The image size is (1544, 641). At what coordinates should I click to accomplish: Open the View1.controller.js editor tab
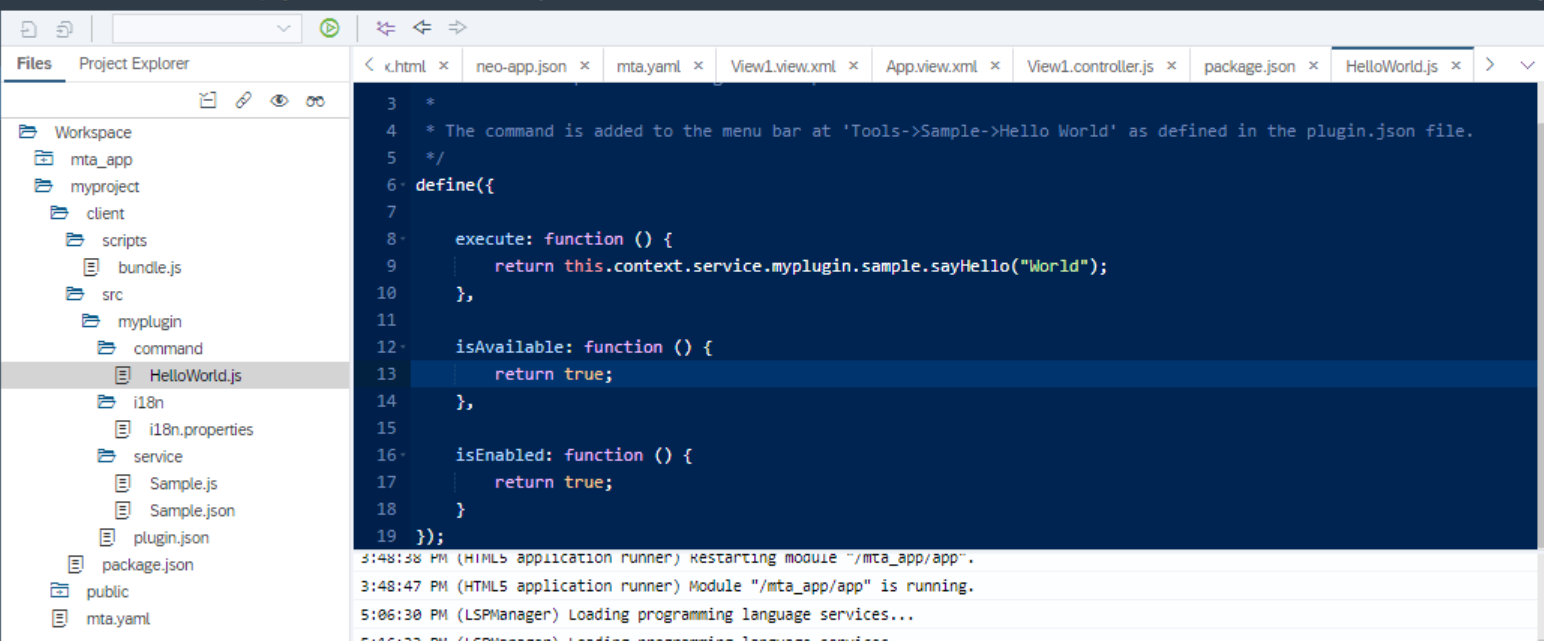[x=1090, y=66]
